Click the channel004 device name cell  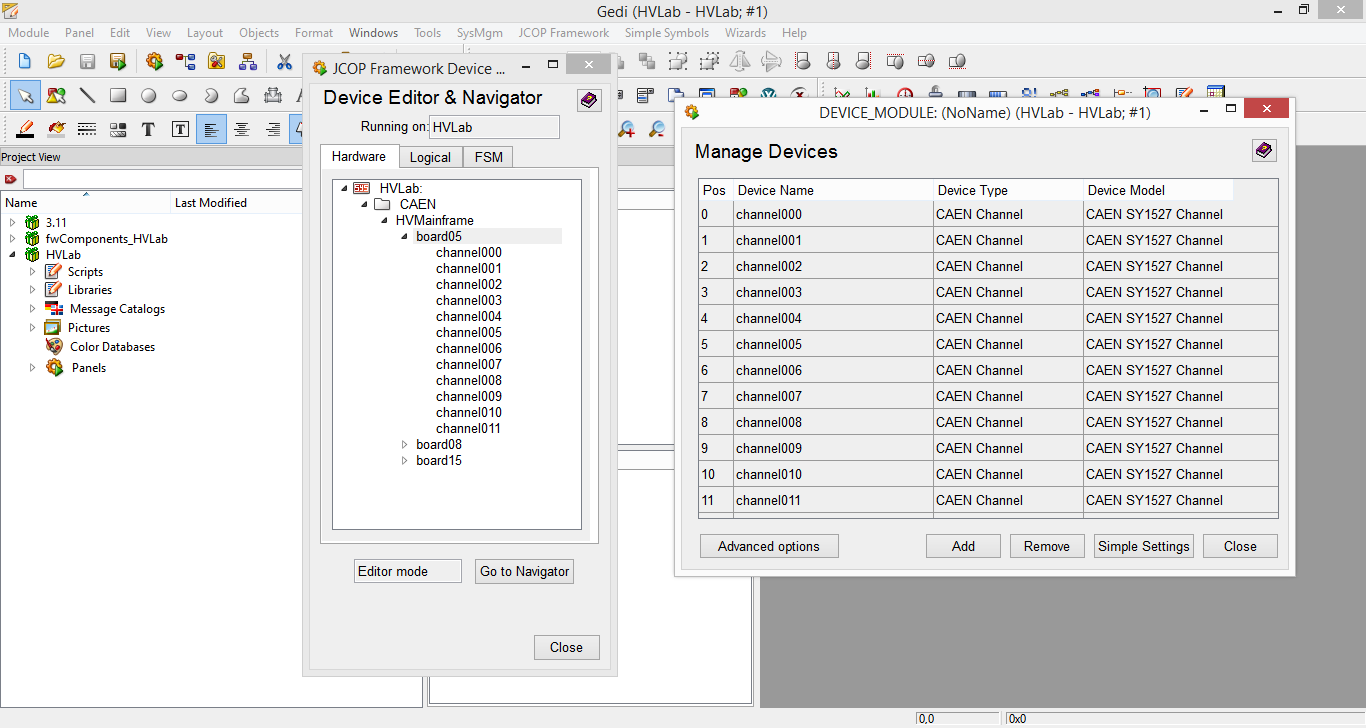tap(833, 318)
